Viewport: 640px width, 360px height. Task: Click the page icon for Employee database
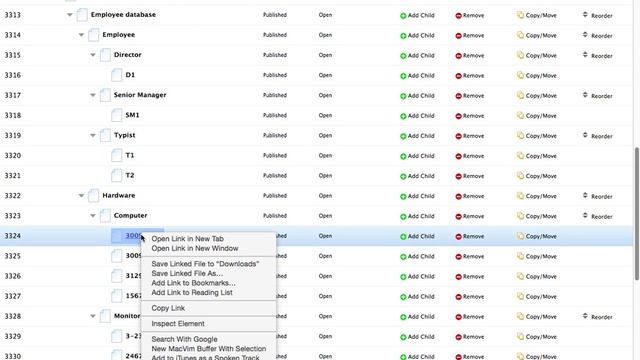click(82, 15)
